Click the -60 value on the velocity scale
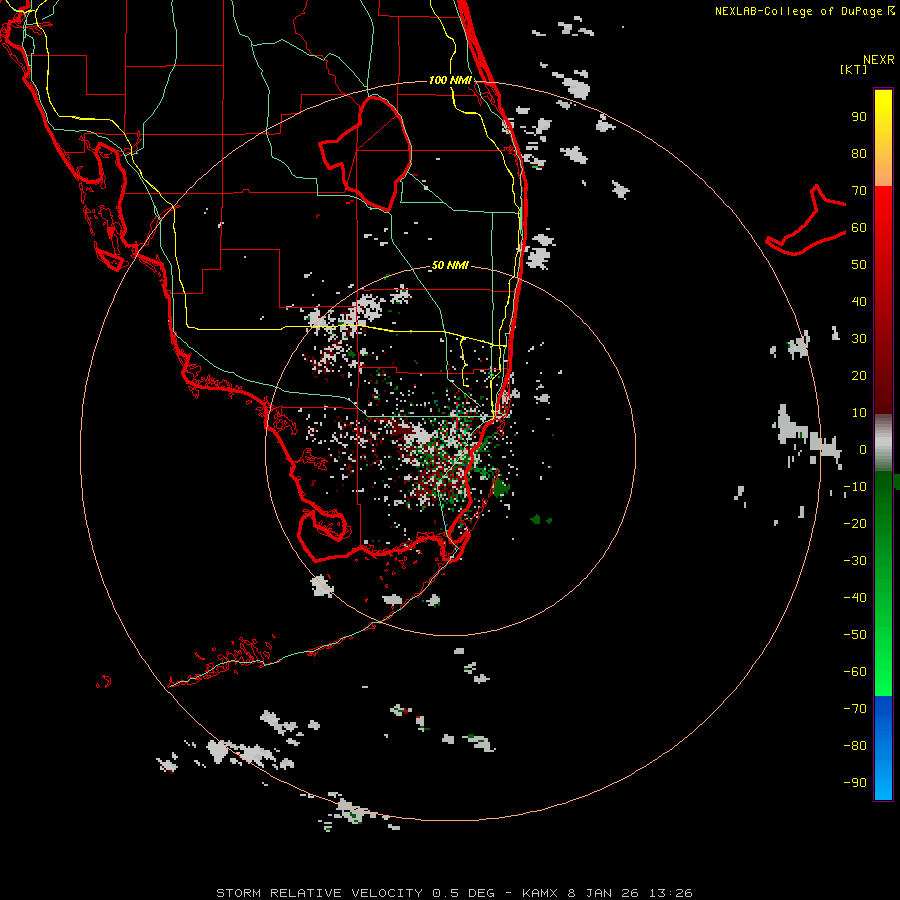This screenshot has width=900, height=900. pos(855,672)
